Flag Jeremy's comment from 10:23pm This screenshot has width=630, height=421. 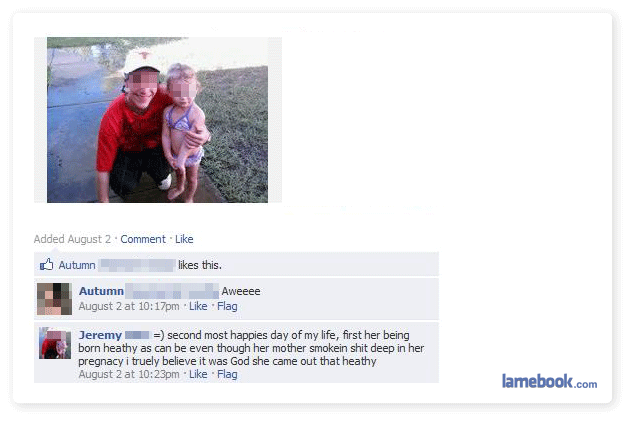click(227, 374)
